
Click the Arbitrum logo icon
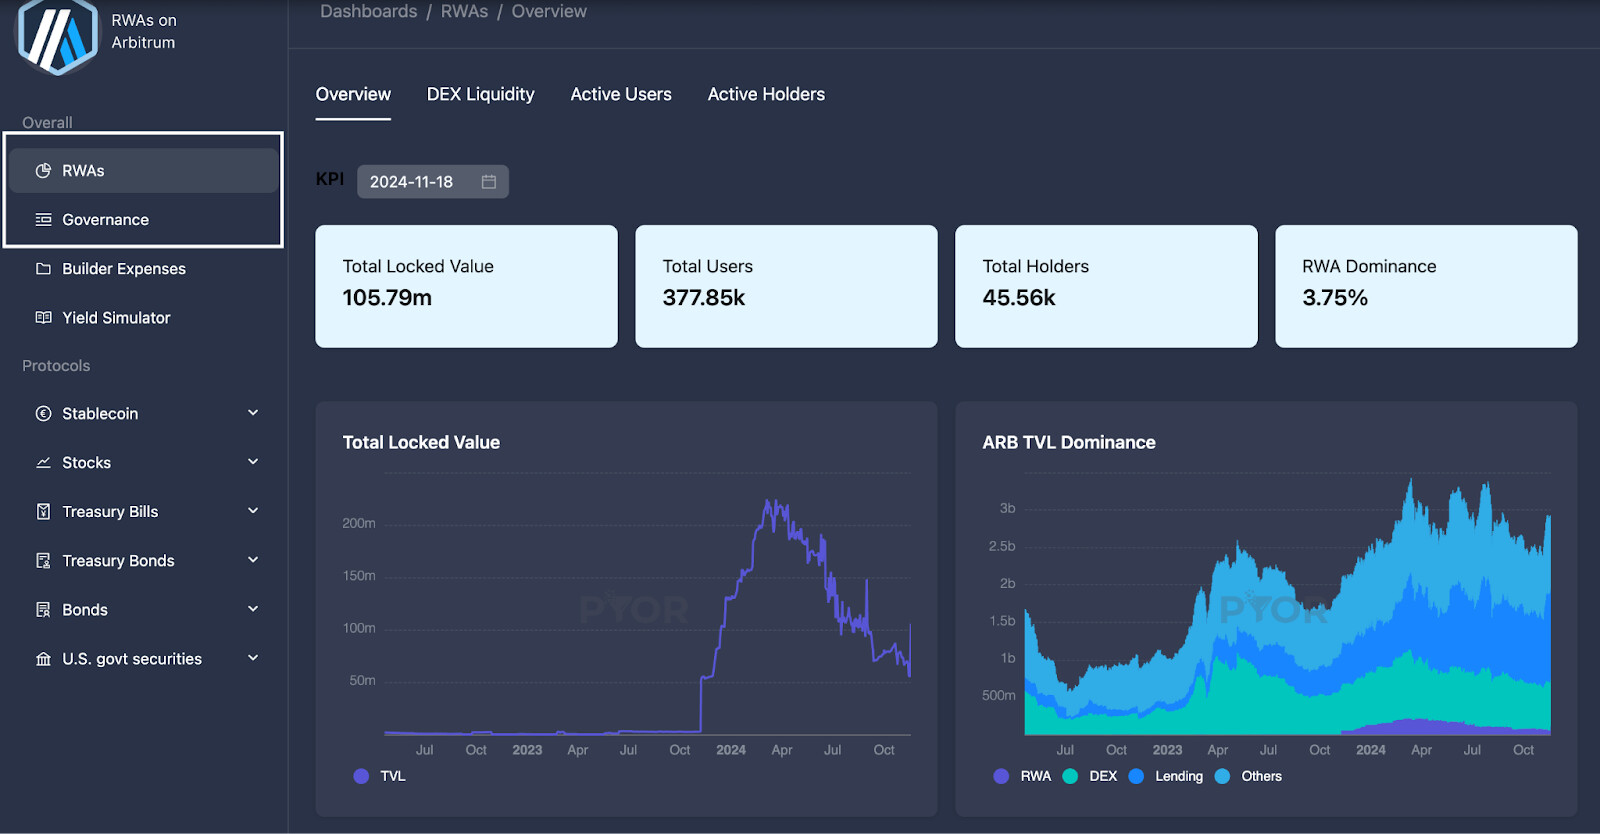click(57, 35)
